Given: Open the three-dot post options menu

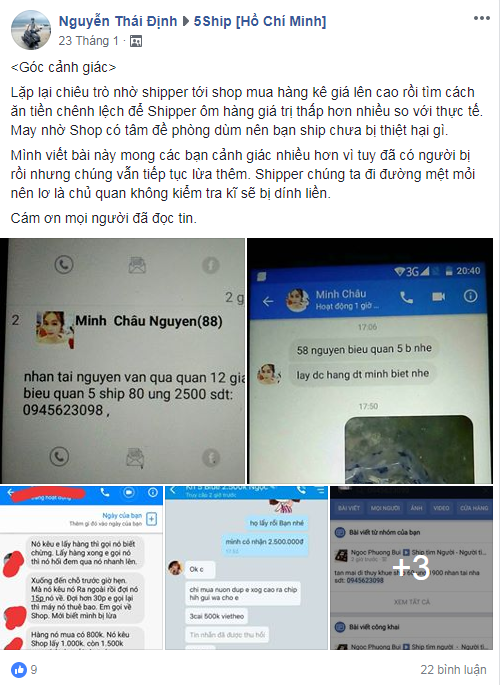Looking at the screenshot, I should (482, 18).
